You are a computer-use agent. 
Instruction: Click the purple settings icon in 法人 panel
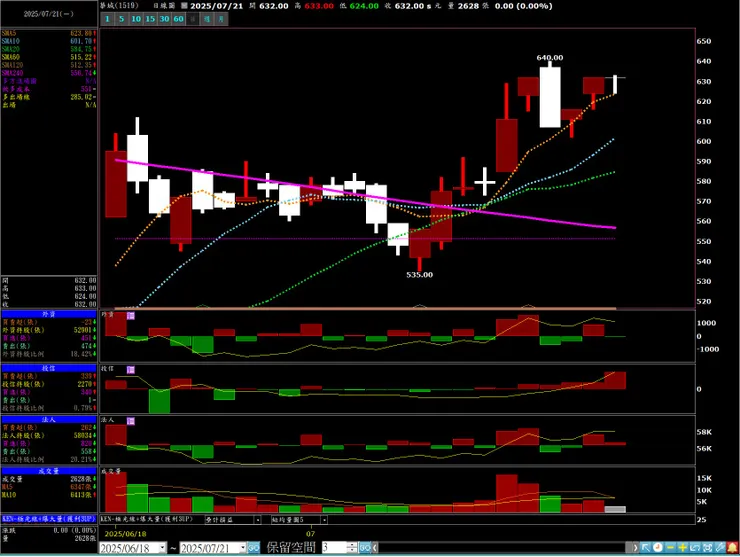(131, 421)
